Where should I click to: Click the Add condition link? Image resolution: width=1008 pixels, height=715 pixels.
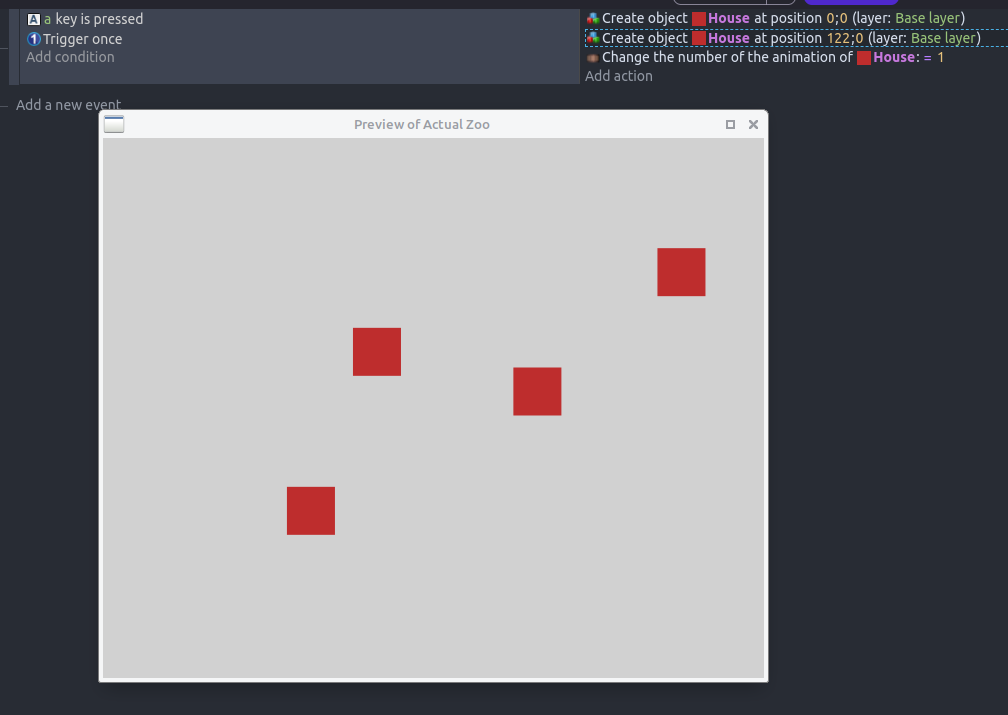[x=69, y=57]
